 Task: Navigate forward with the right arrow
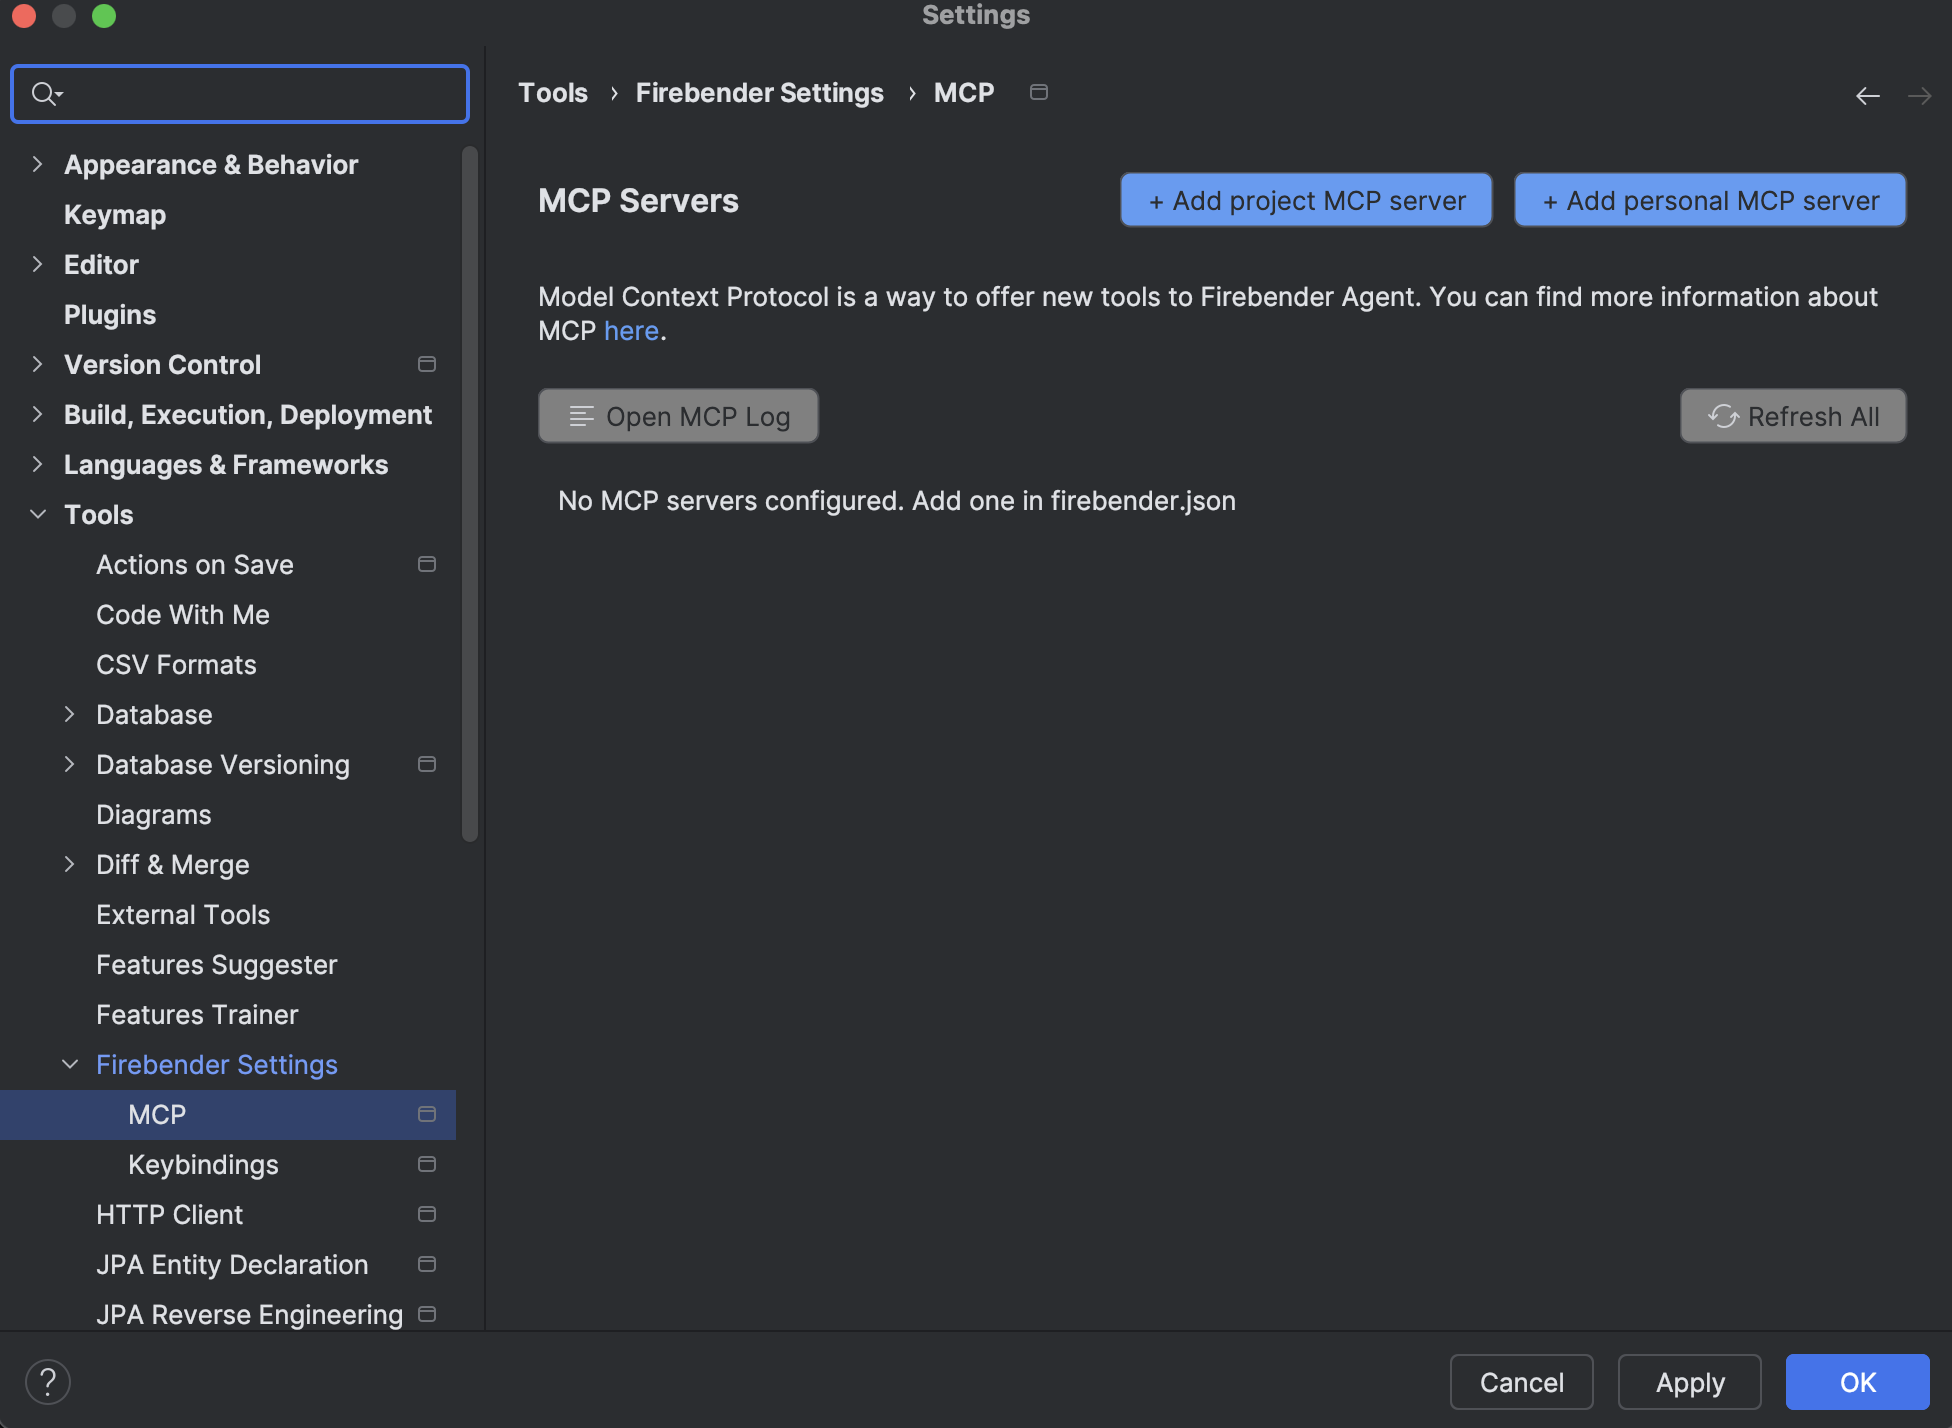(1919, 95)
